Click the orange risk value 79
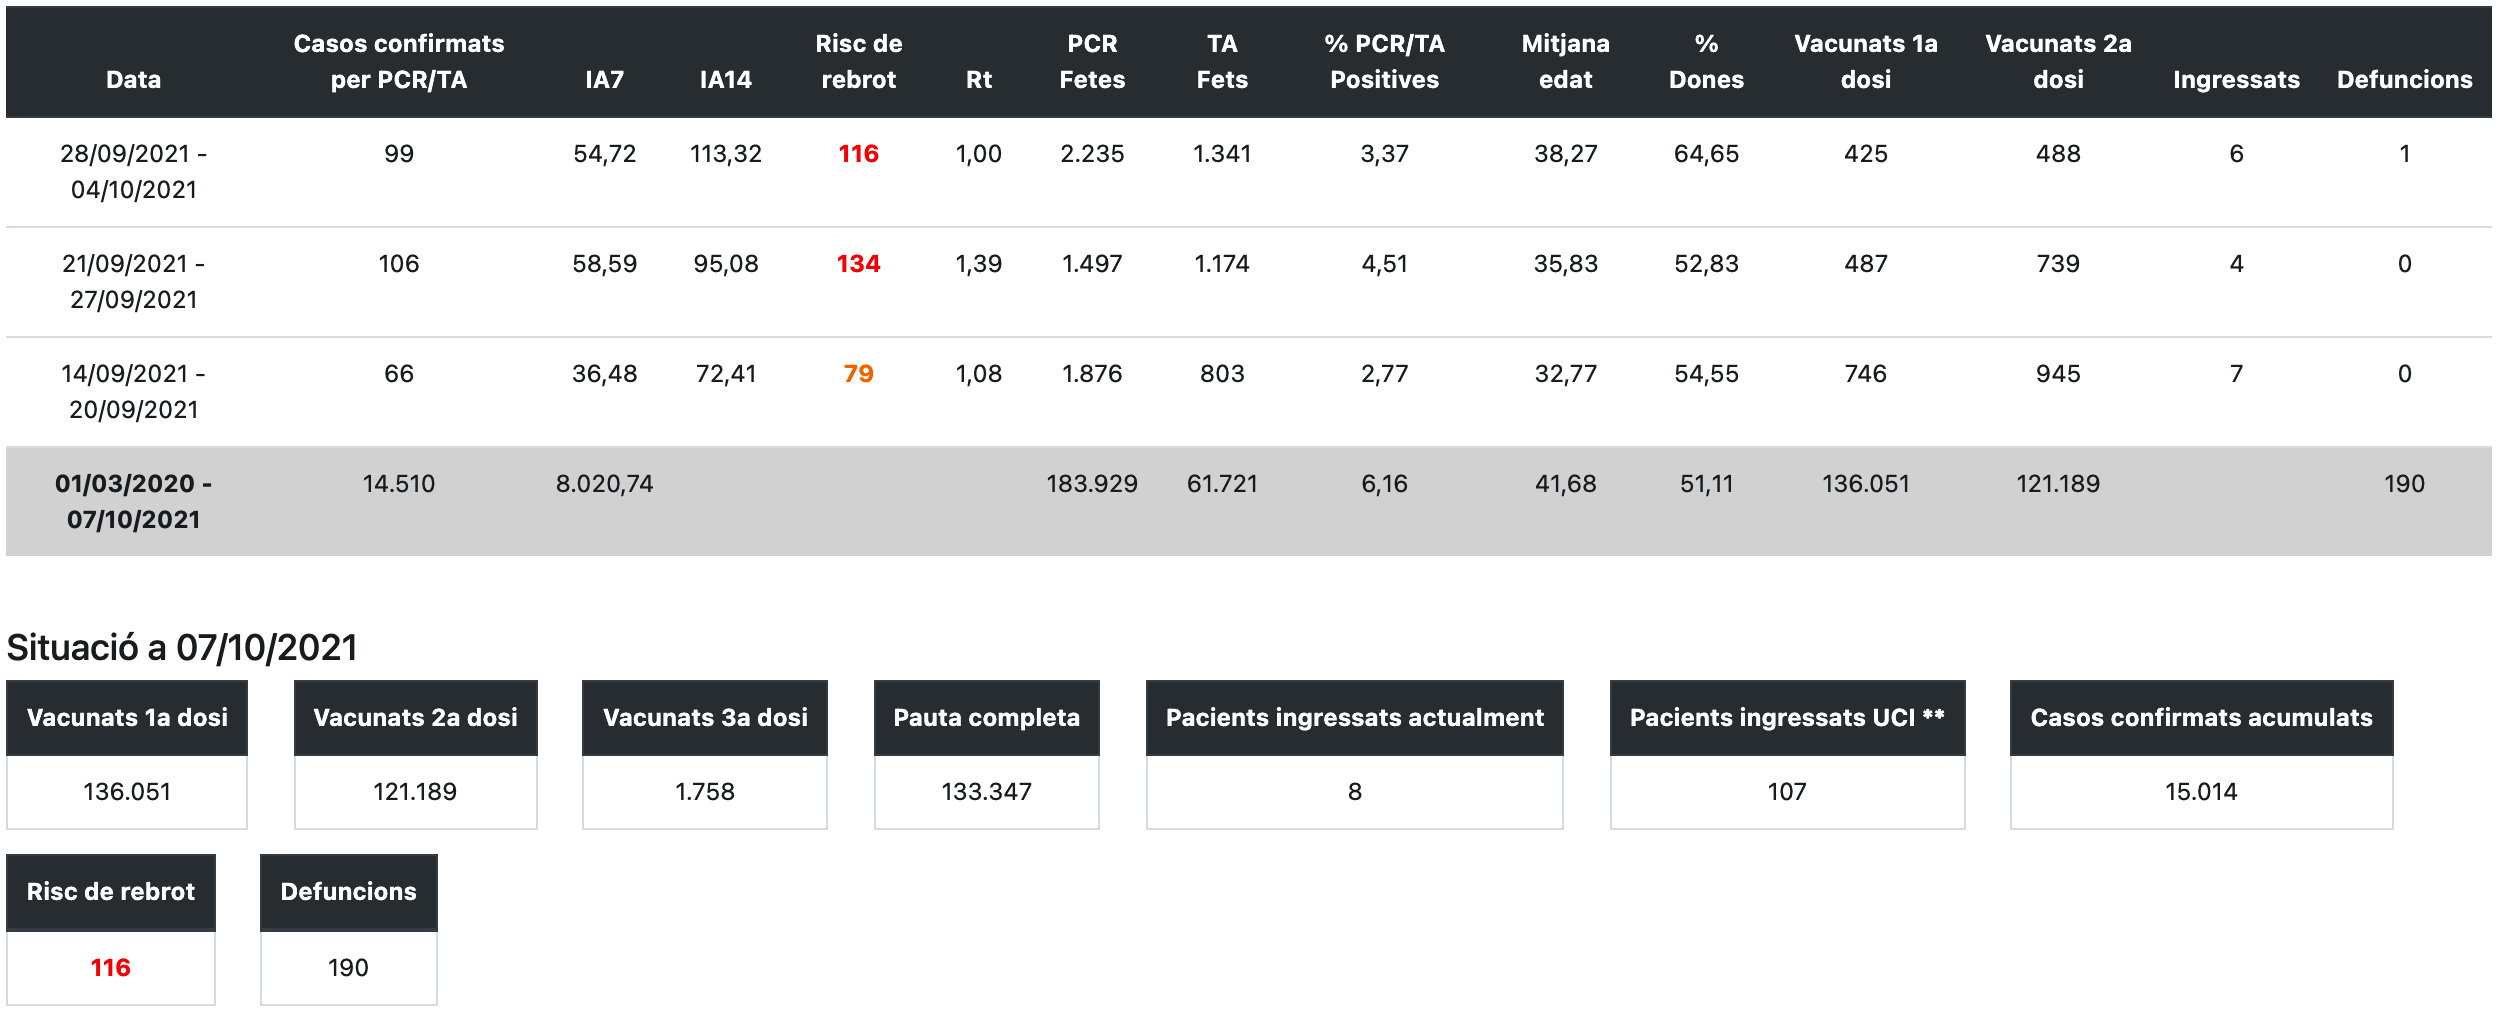This screenshot has height=1012, width=2502. click(858, 374)
